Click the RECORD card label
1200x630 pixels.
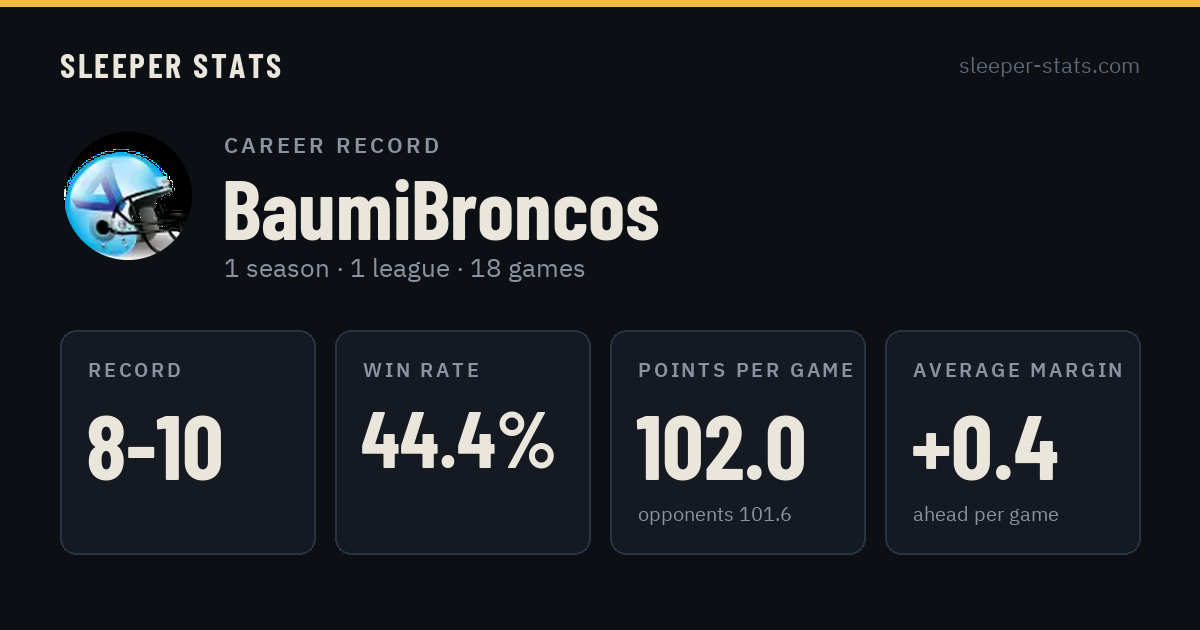pyautogui.click(x=135, y=370)
